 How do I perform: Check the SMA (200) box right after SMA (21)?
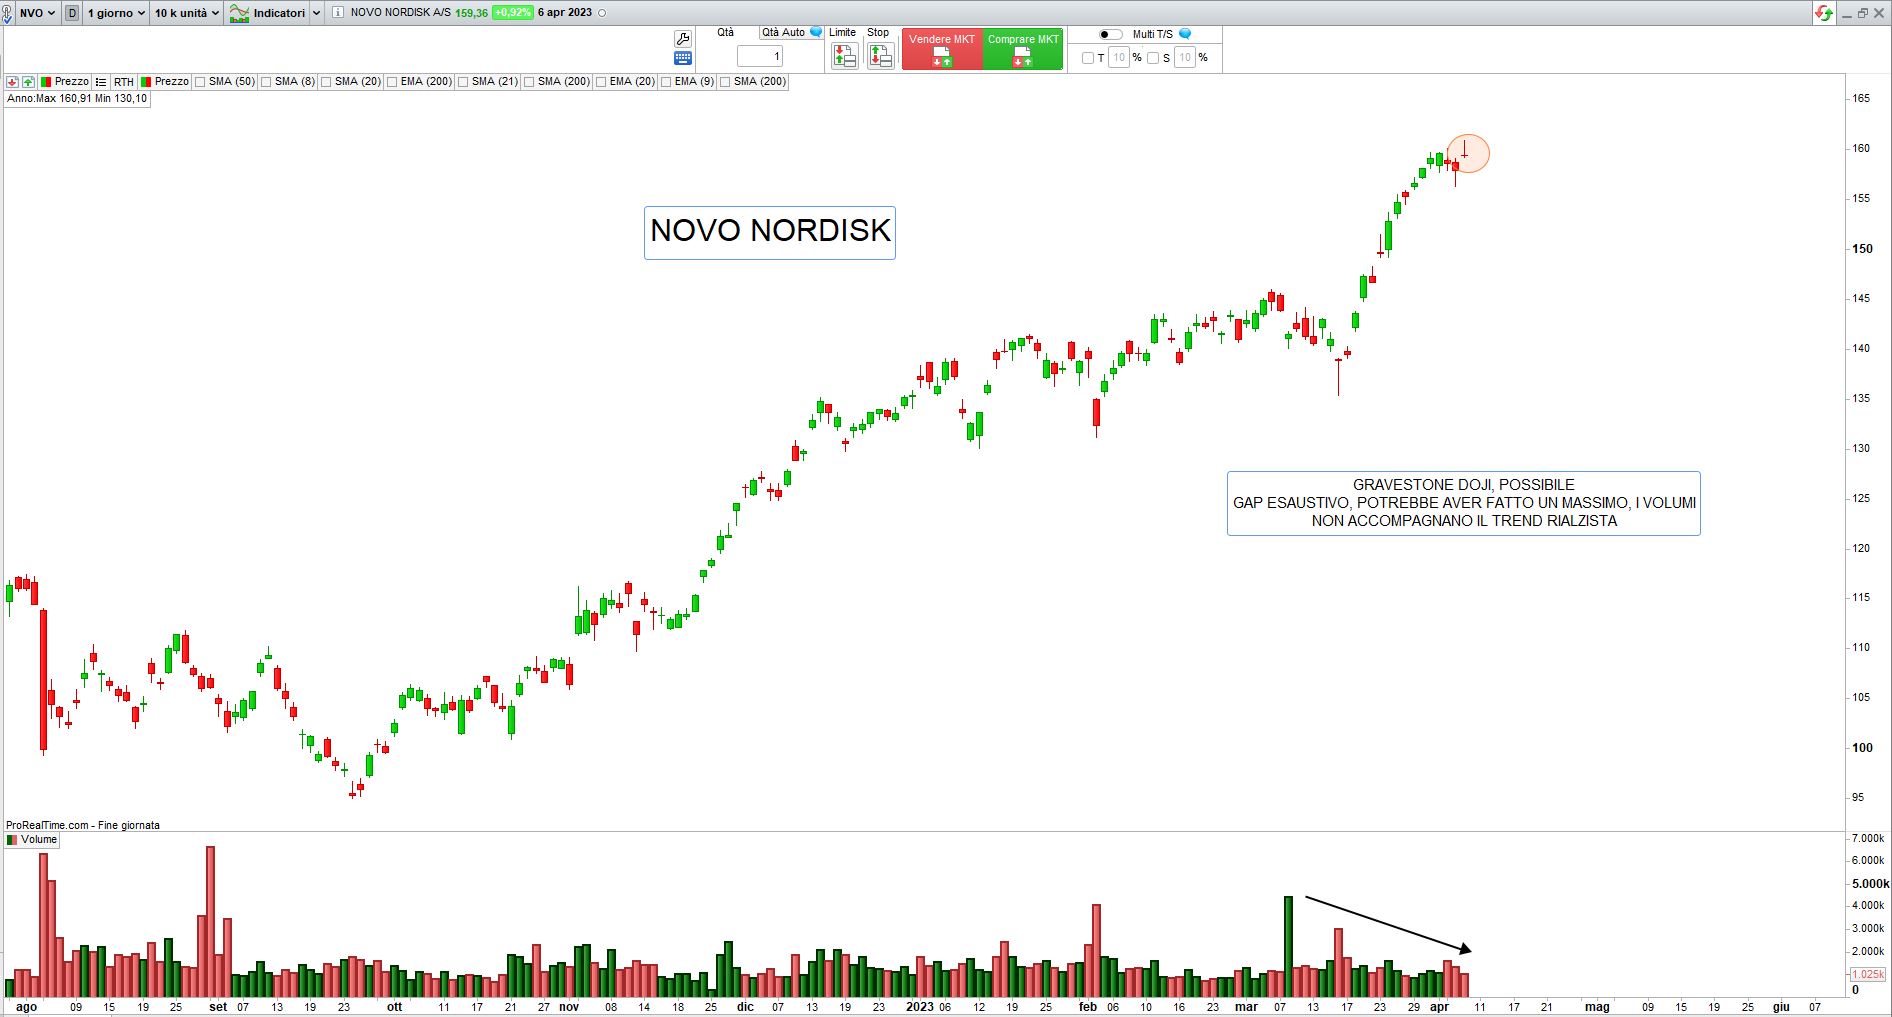pos(529,82)
